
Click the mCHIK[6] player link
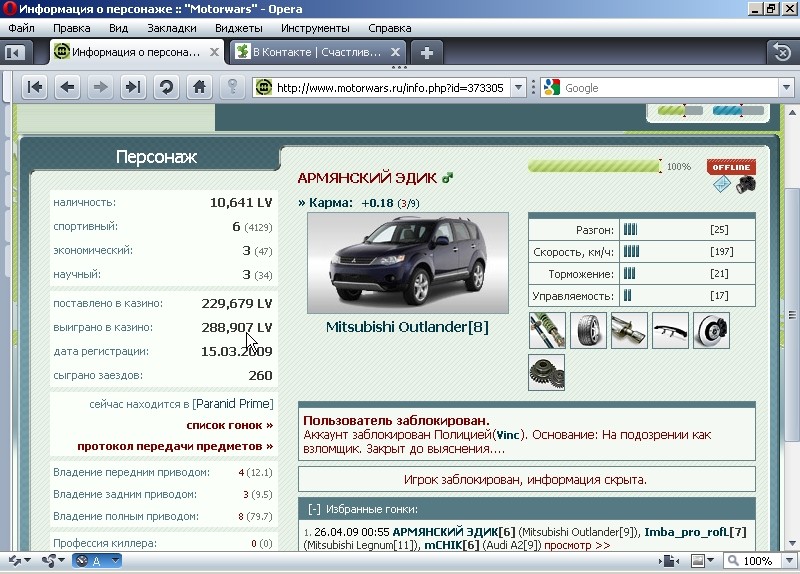[x=452, y=545]
